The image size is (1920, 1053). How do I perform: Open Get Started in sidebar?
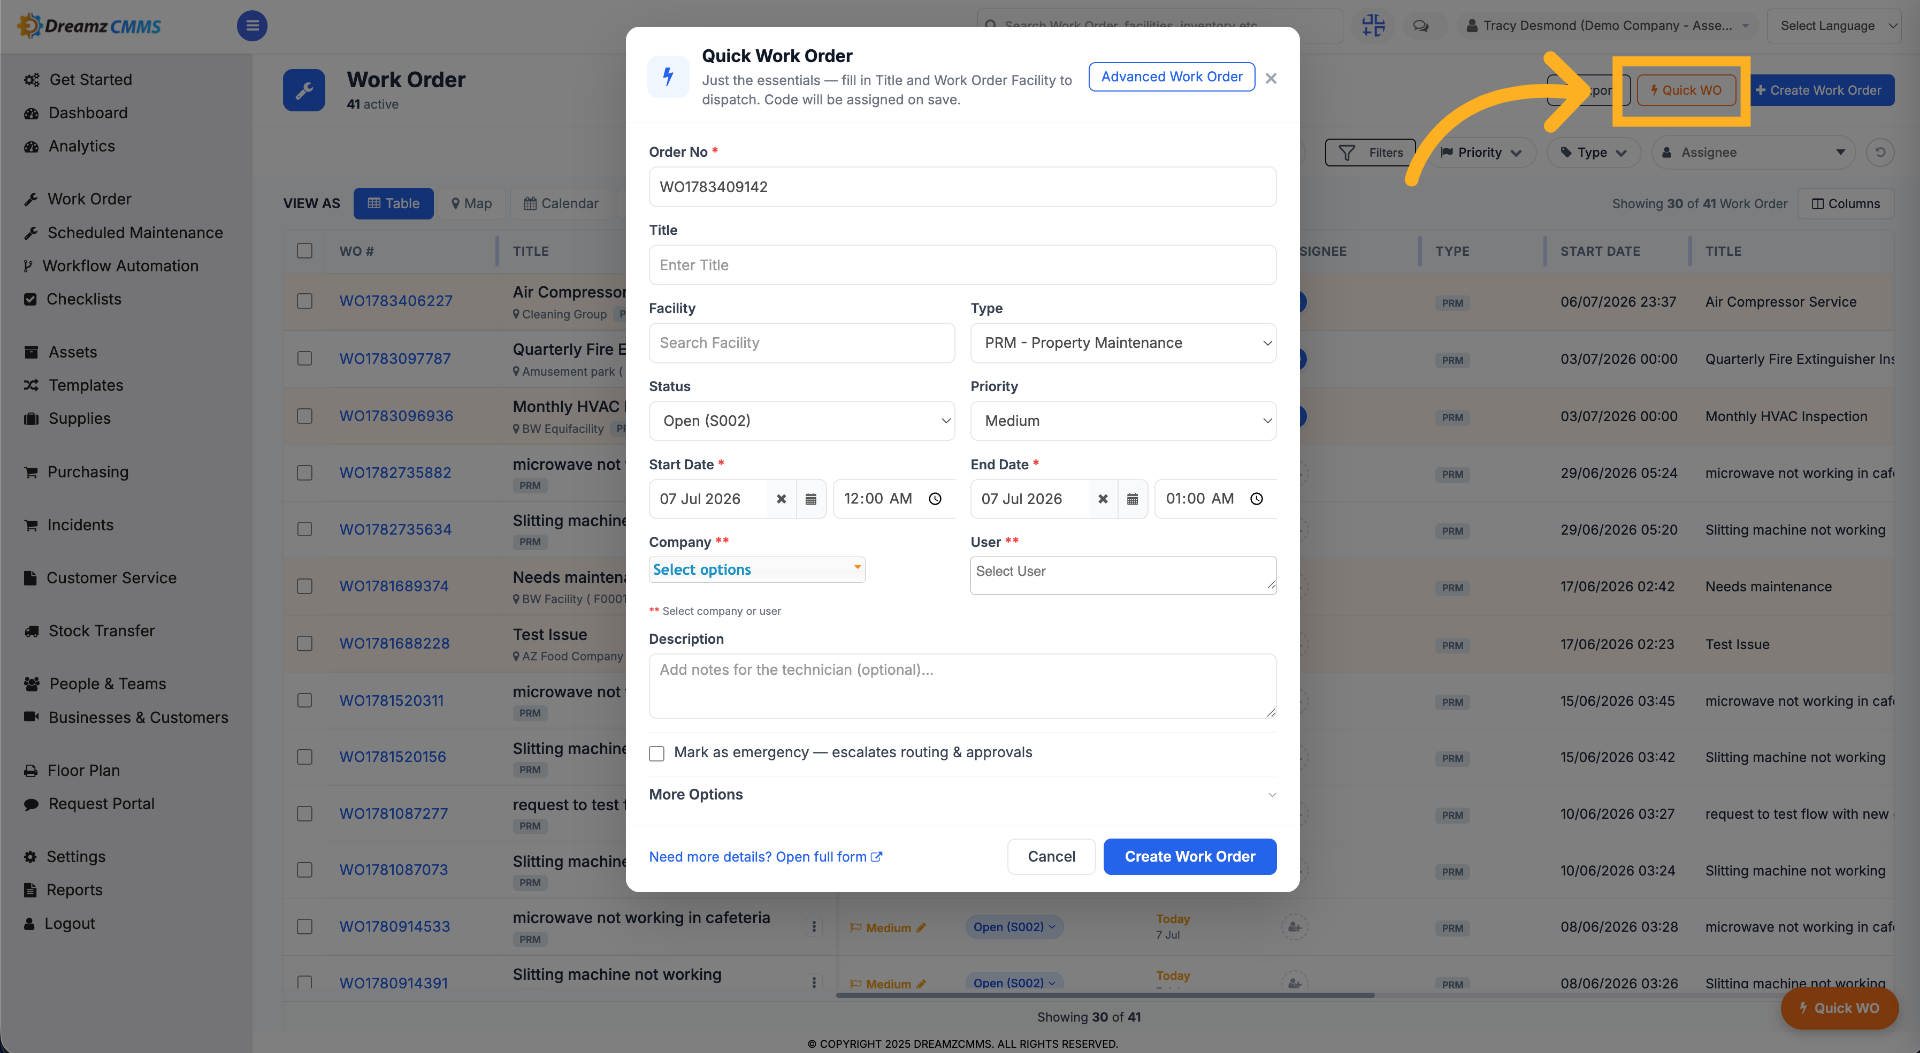click(x=90, y=79)
